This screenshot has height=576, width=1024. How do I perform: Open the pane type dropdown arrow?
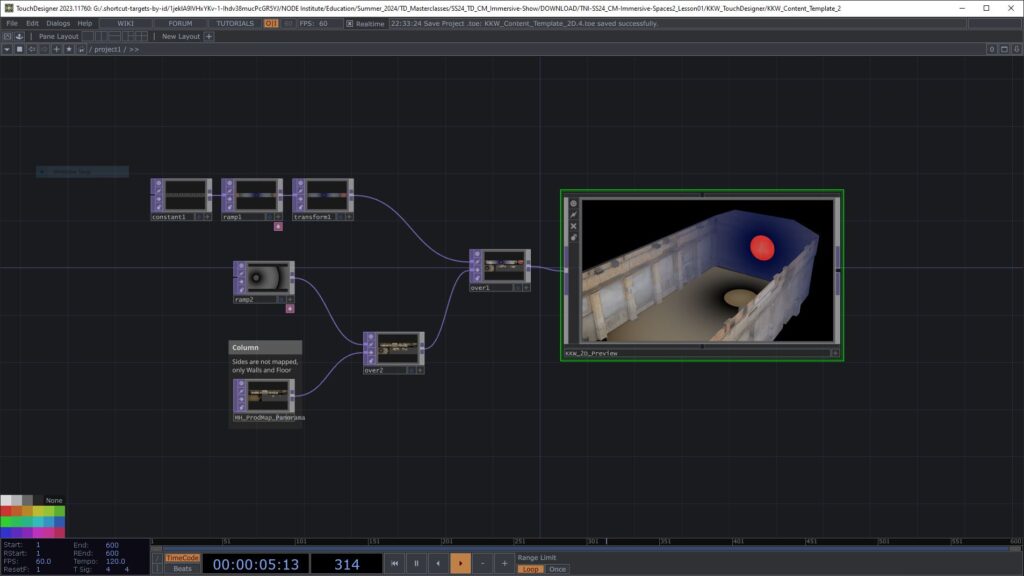click(7, 48)
